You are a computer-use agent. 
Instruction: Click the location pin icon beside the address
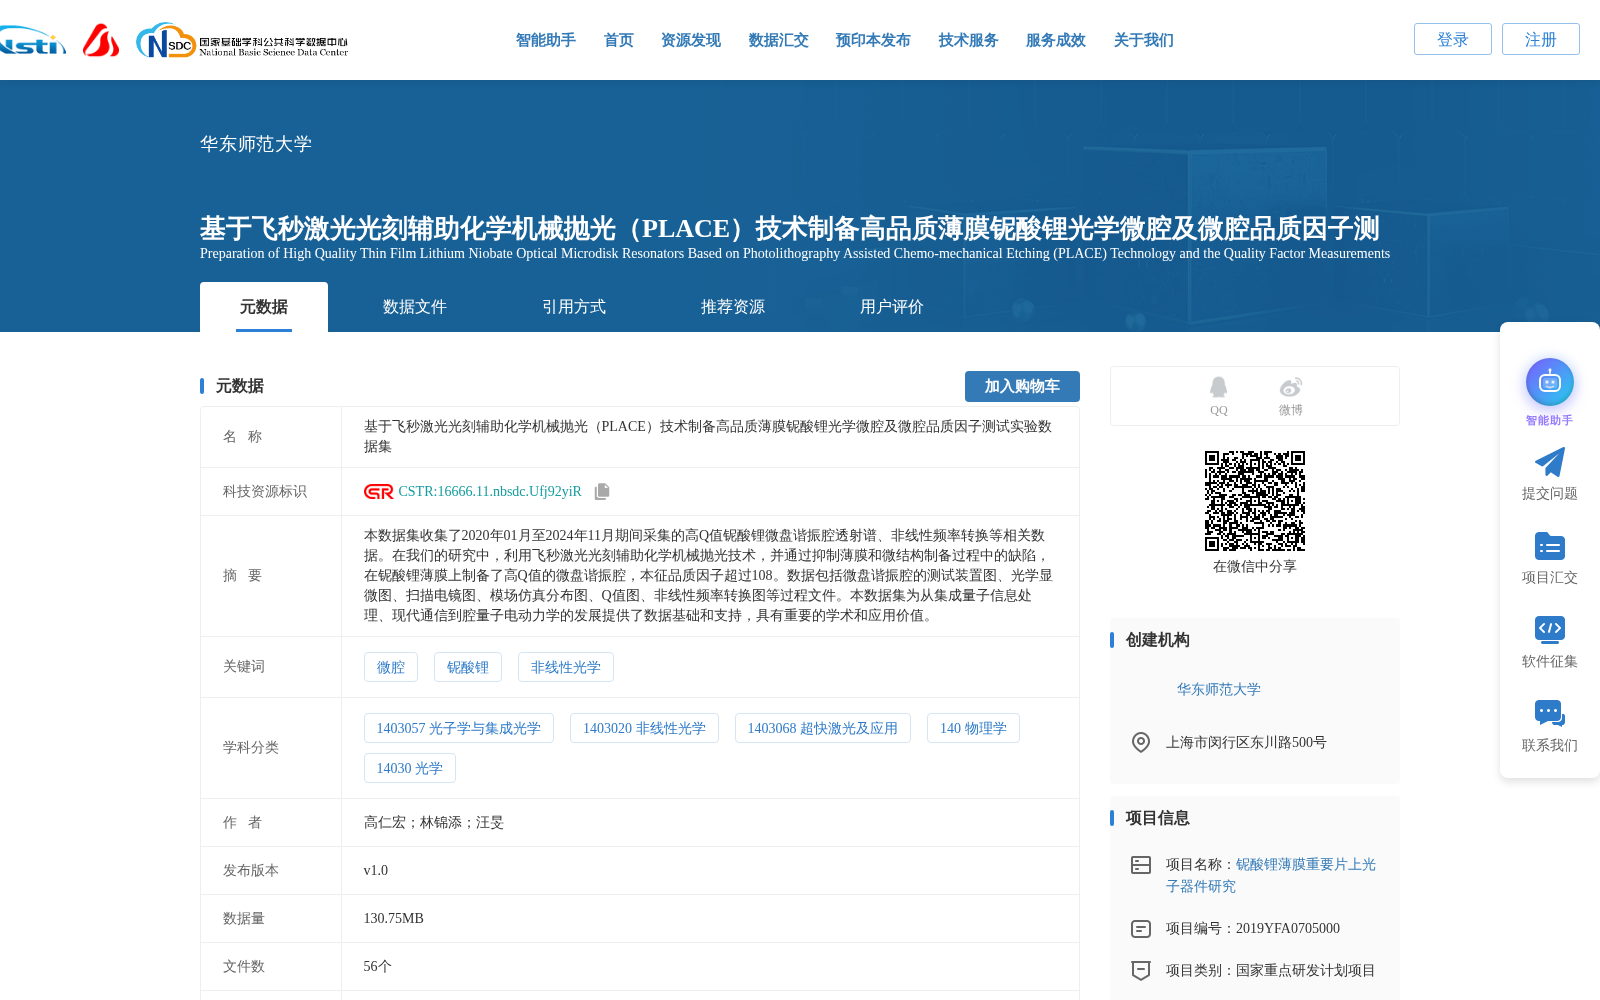pyautogui.click(x=1141, y=742)
